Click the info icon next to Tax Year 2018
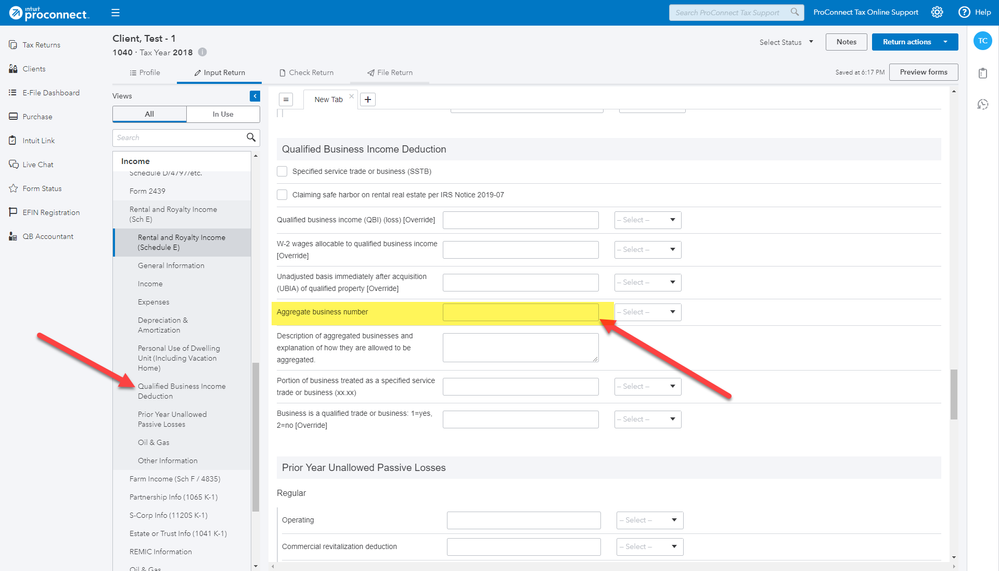The height and width of the screenshot is (571, 999). tap(202, 52)
